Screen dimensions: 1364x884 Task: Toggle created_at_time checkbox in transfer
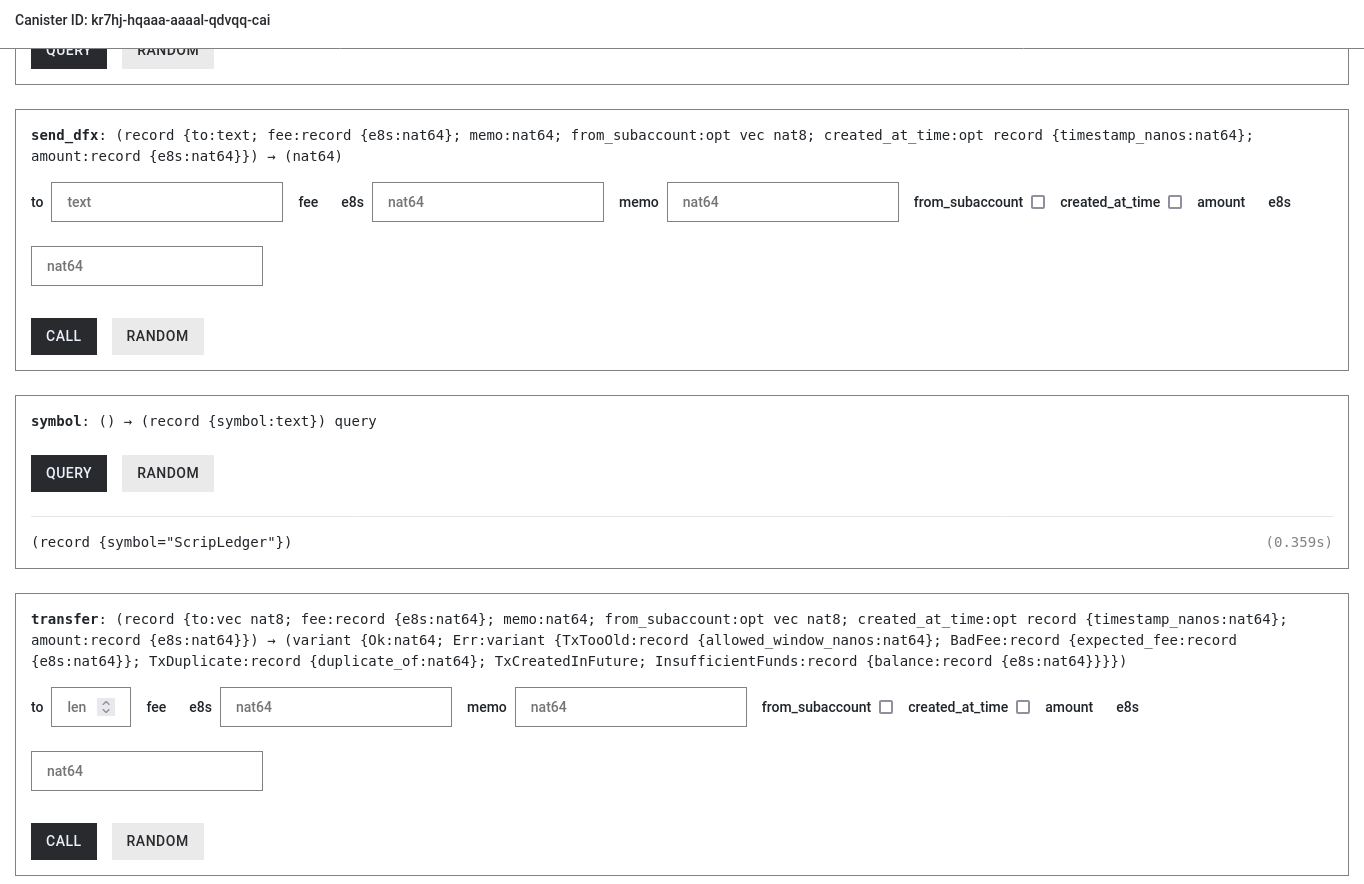[1023, 707]
